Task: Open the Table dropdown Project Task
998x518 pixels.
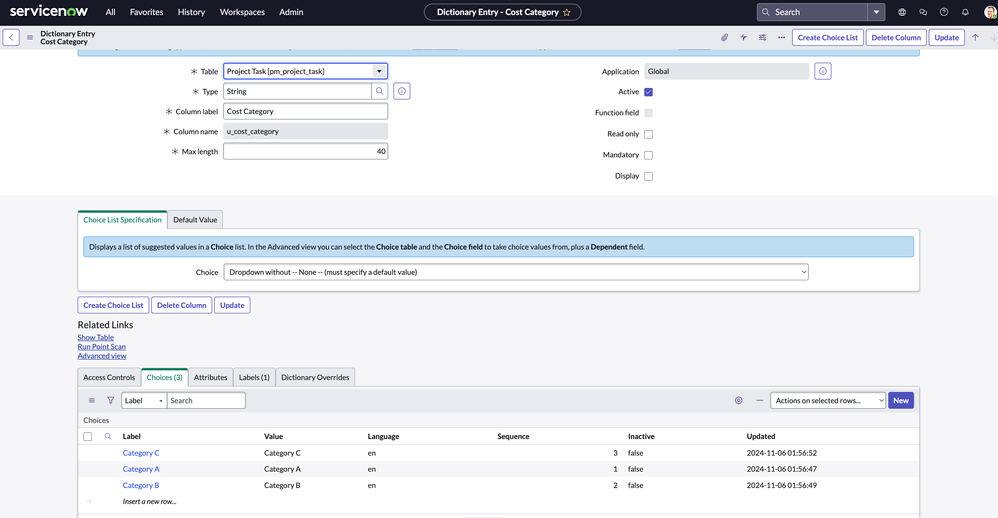Action: coord(306,71)
